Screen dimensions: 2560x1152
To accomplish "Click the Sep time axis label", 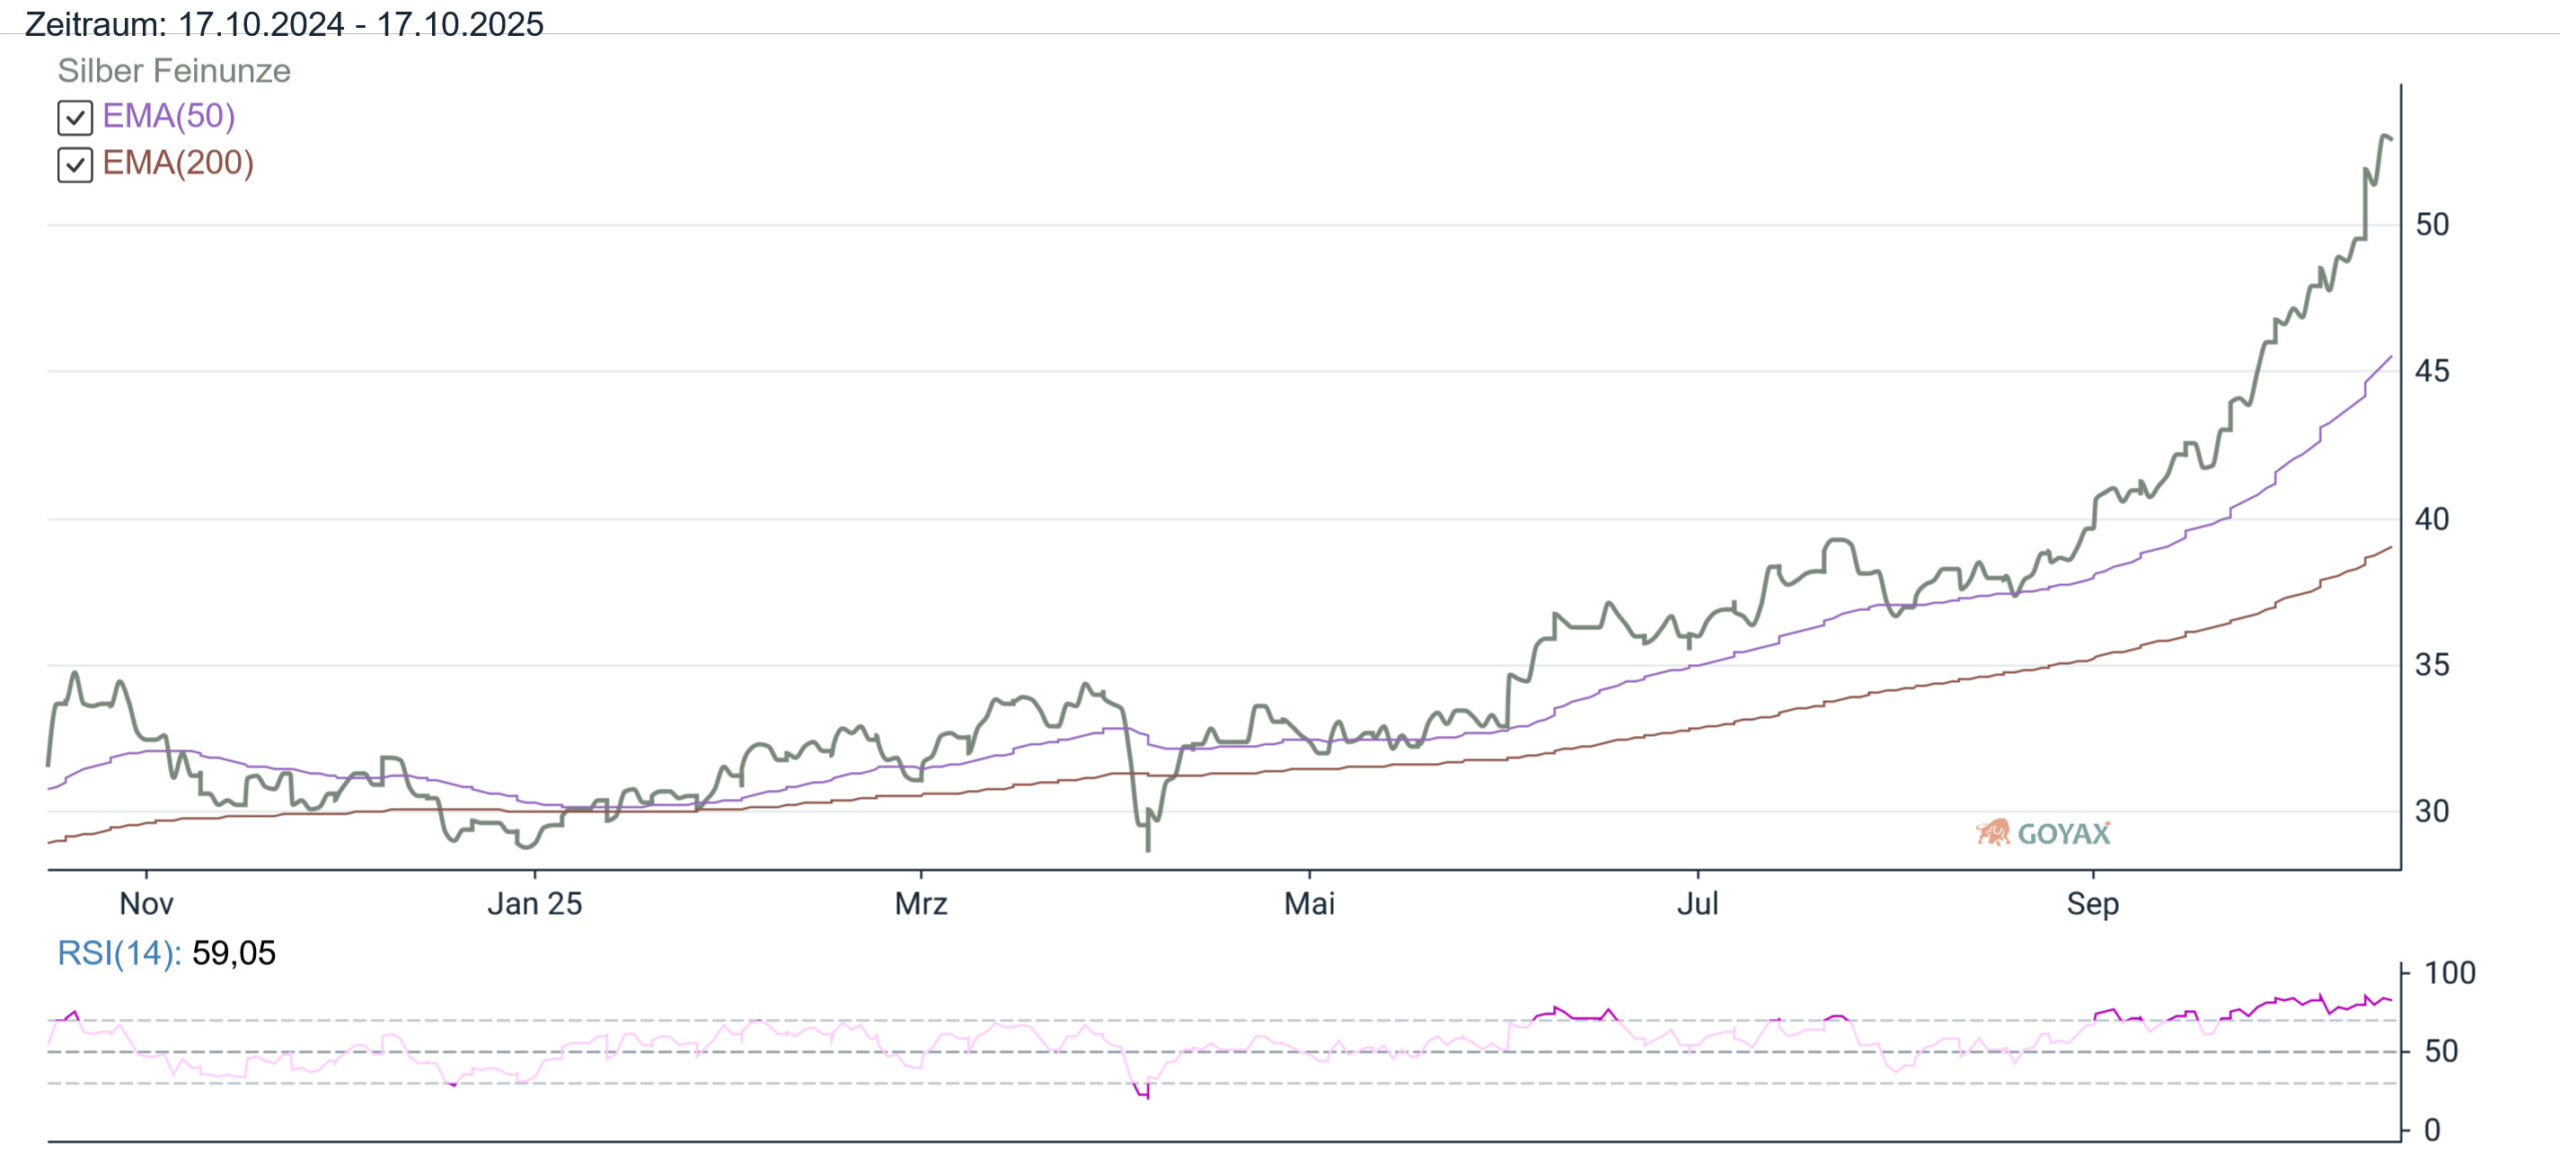I will pos(2092,904).
